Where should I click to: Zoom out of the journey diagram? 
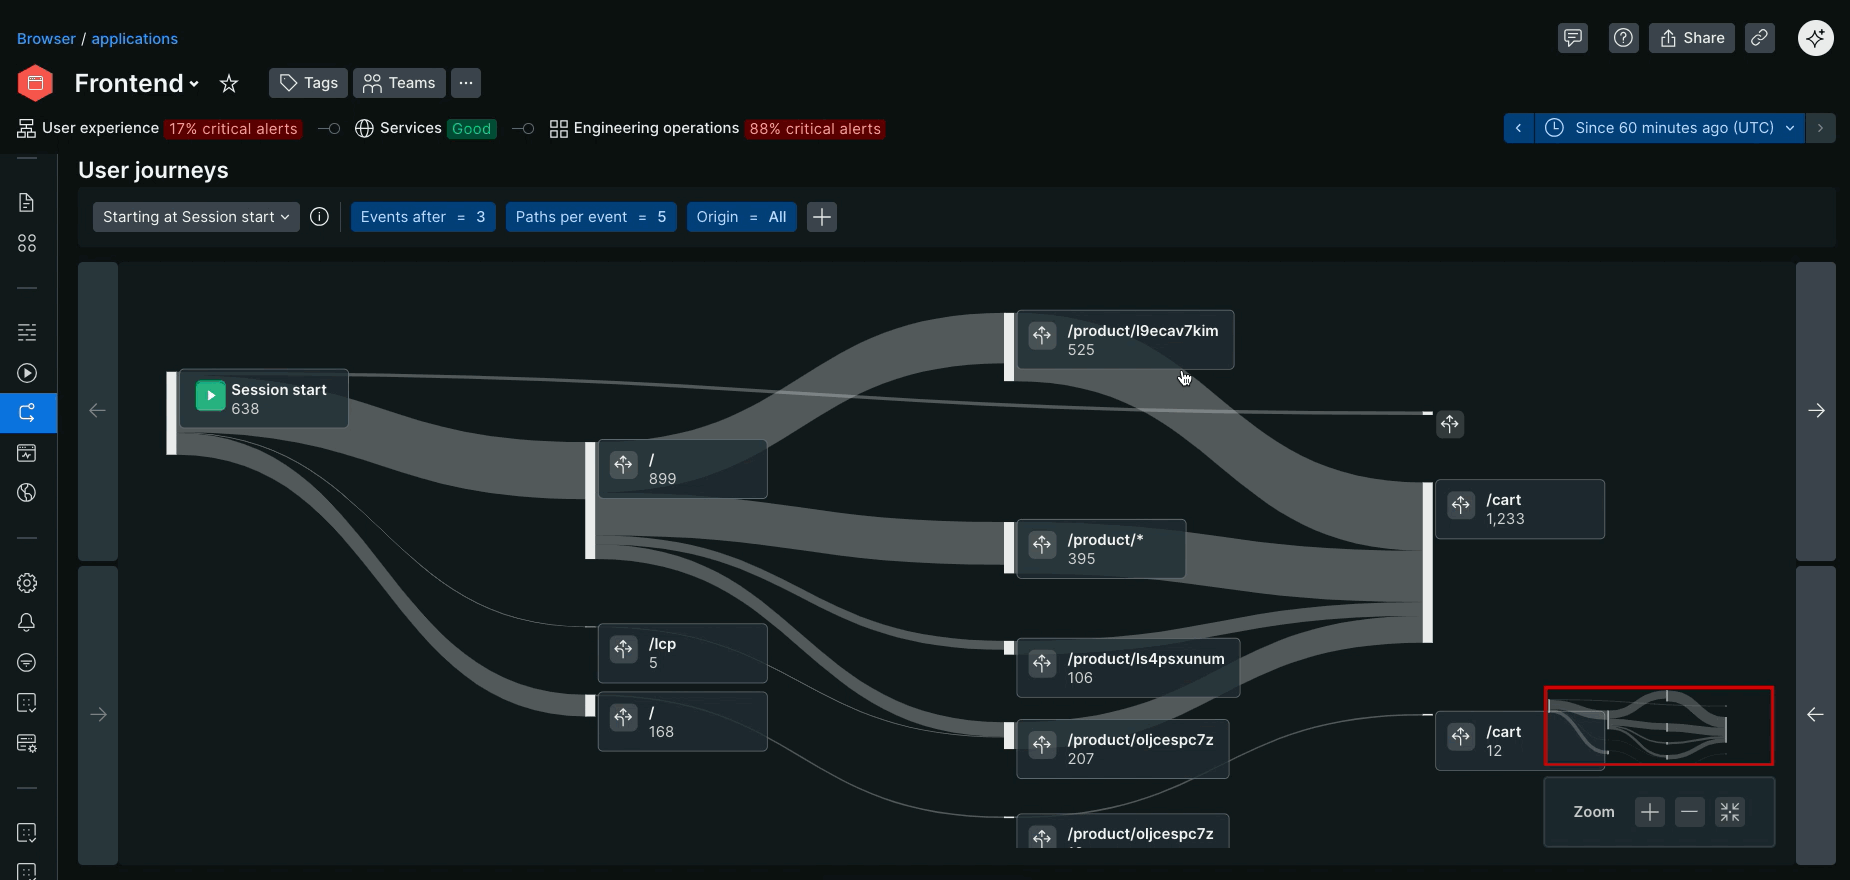tap(1690, 812)
